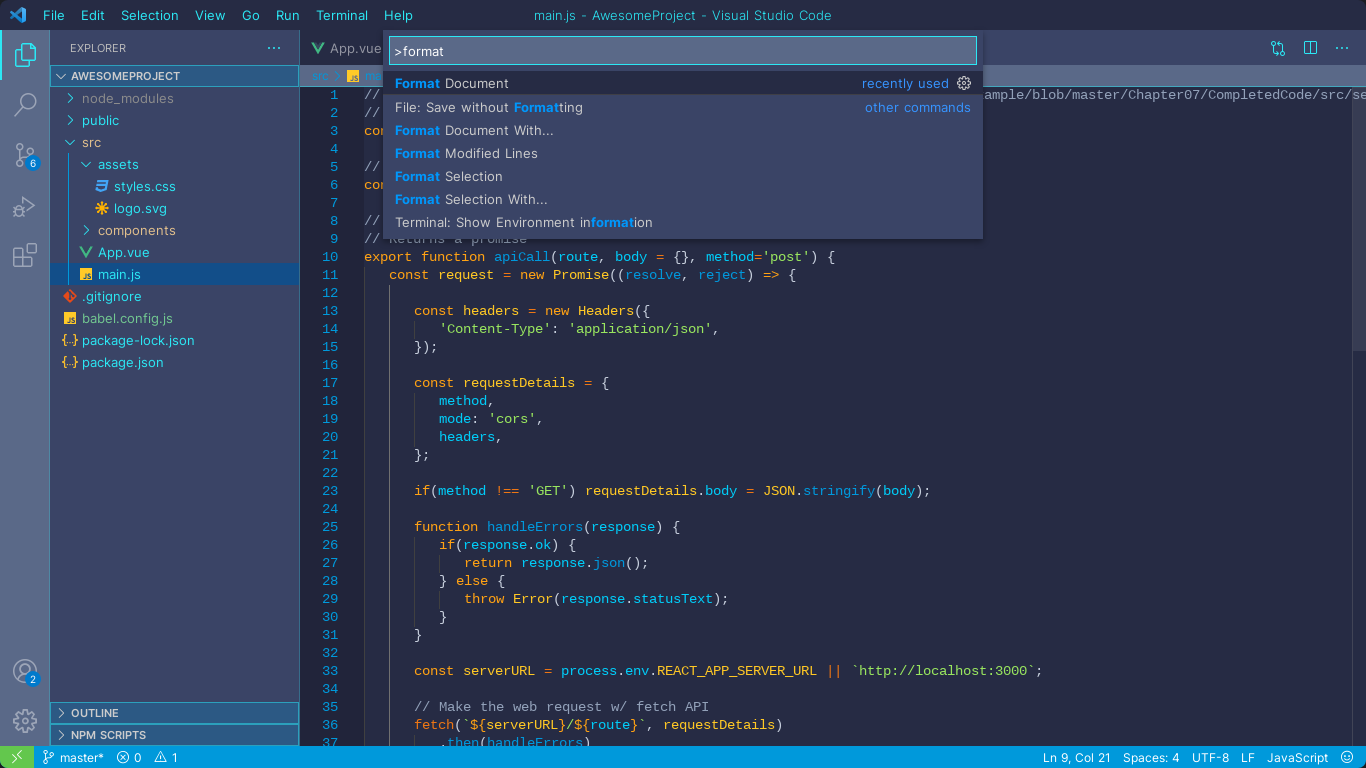This screenshot has height=768, width=1366.
Task: Change end of line via LF indicator
Action: pyautogui.click(x=1248, y=757)
